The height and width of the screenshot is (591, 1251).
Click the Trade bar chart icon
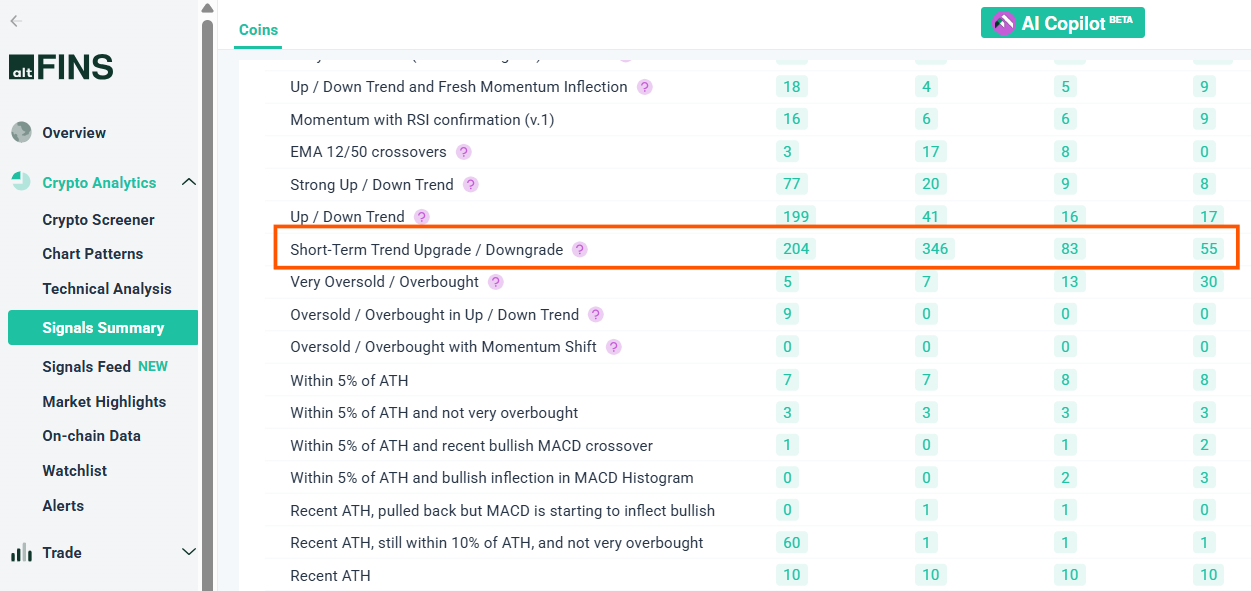tap(21, 553)
